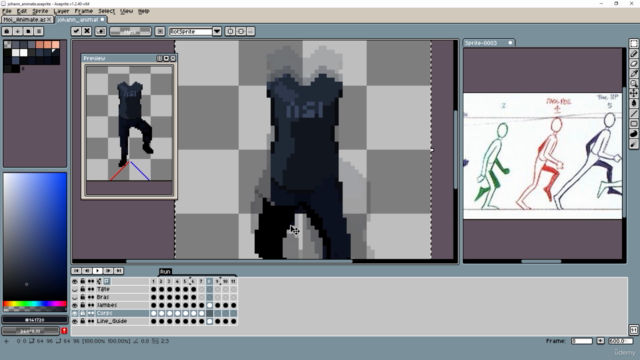640x360 pixels.
Task: Select the Eraser tool
Action: click(633, 64)
